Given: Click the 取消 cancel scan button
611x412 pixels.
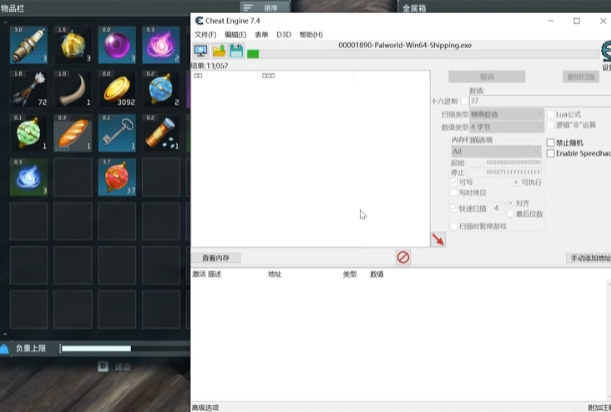Looking at the screenshot, I should tap(487, 77).
